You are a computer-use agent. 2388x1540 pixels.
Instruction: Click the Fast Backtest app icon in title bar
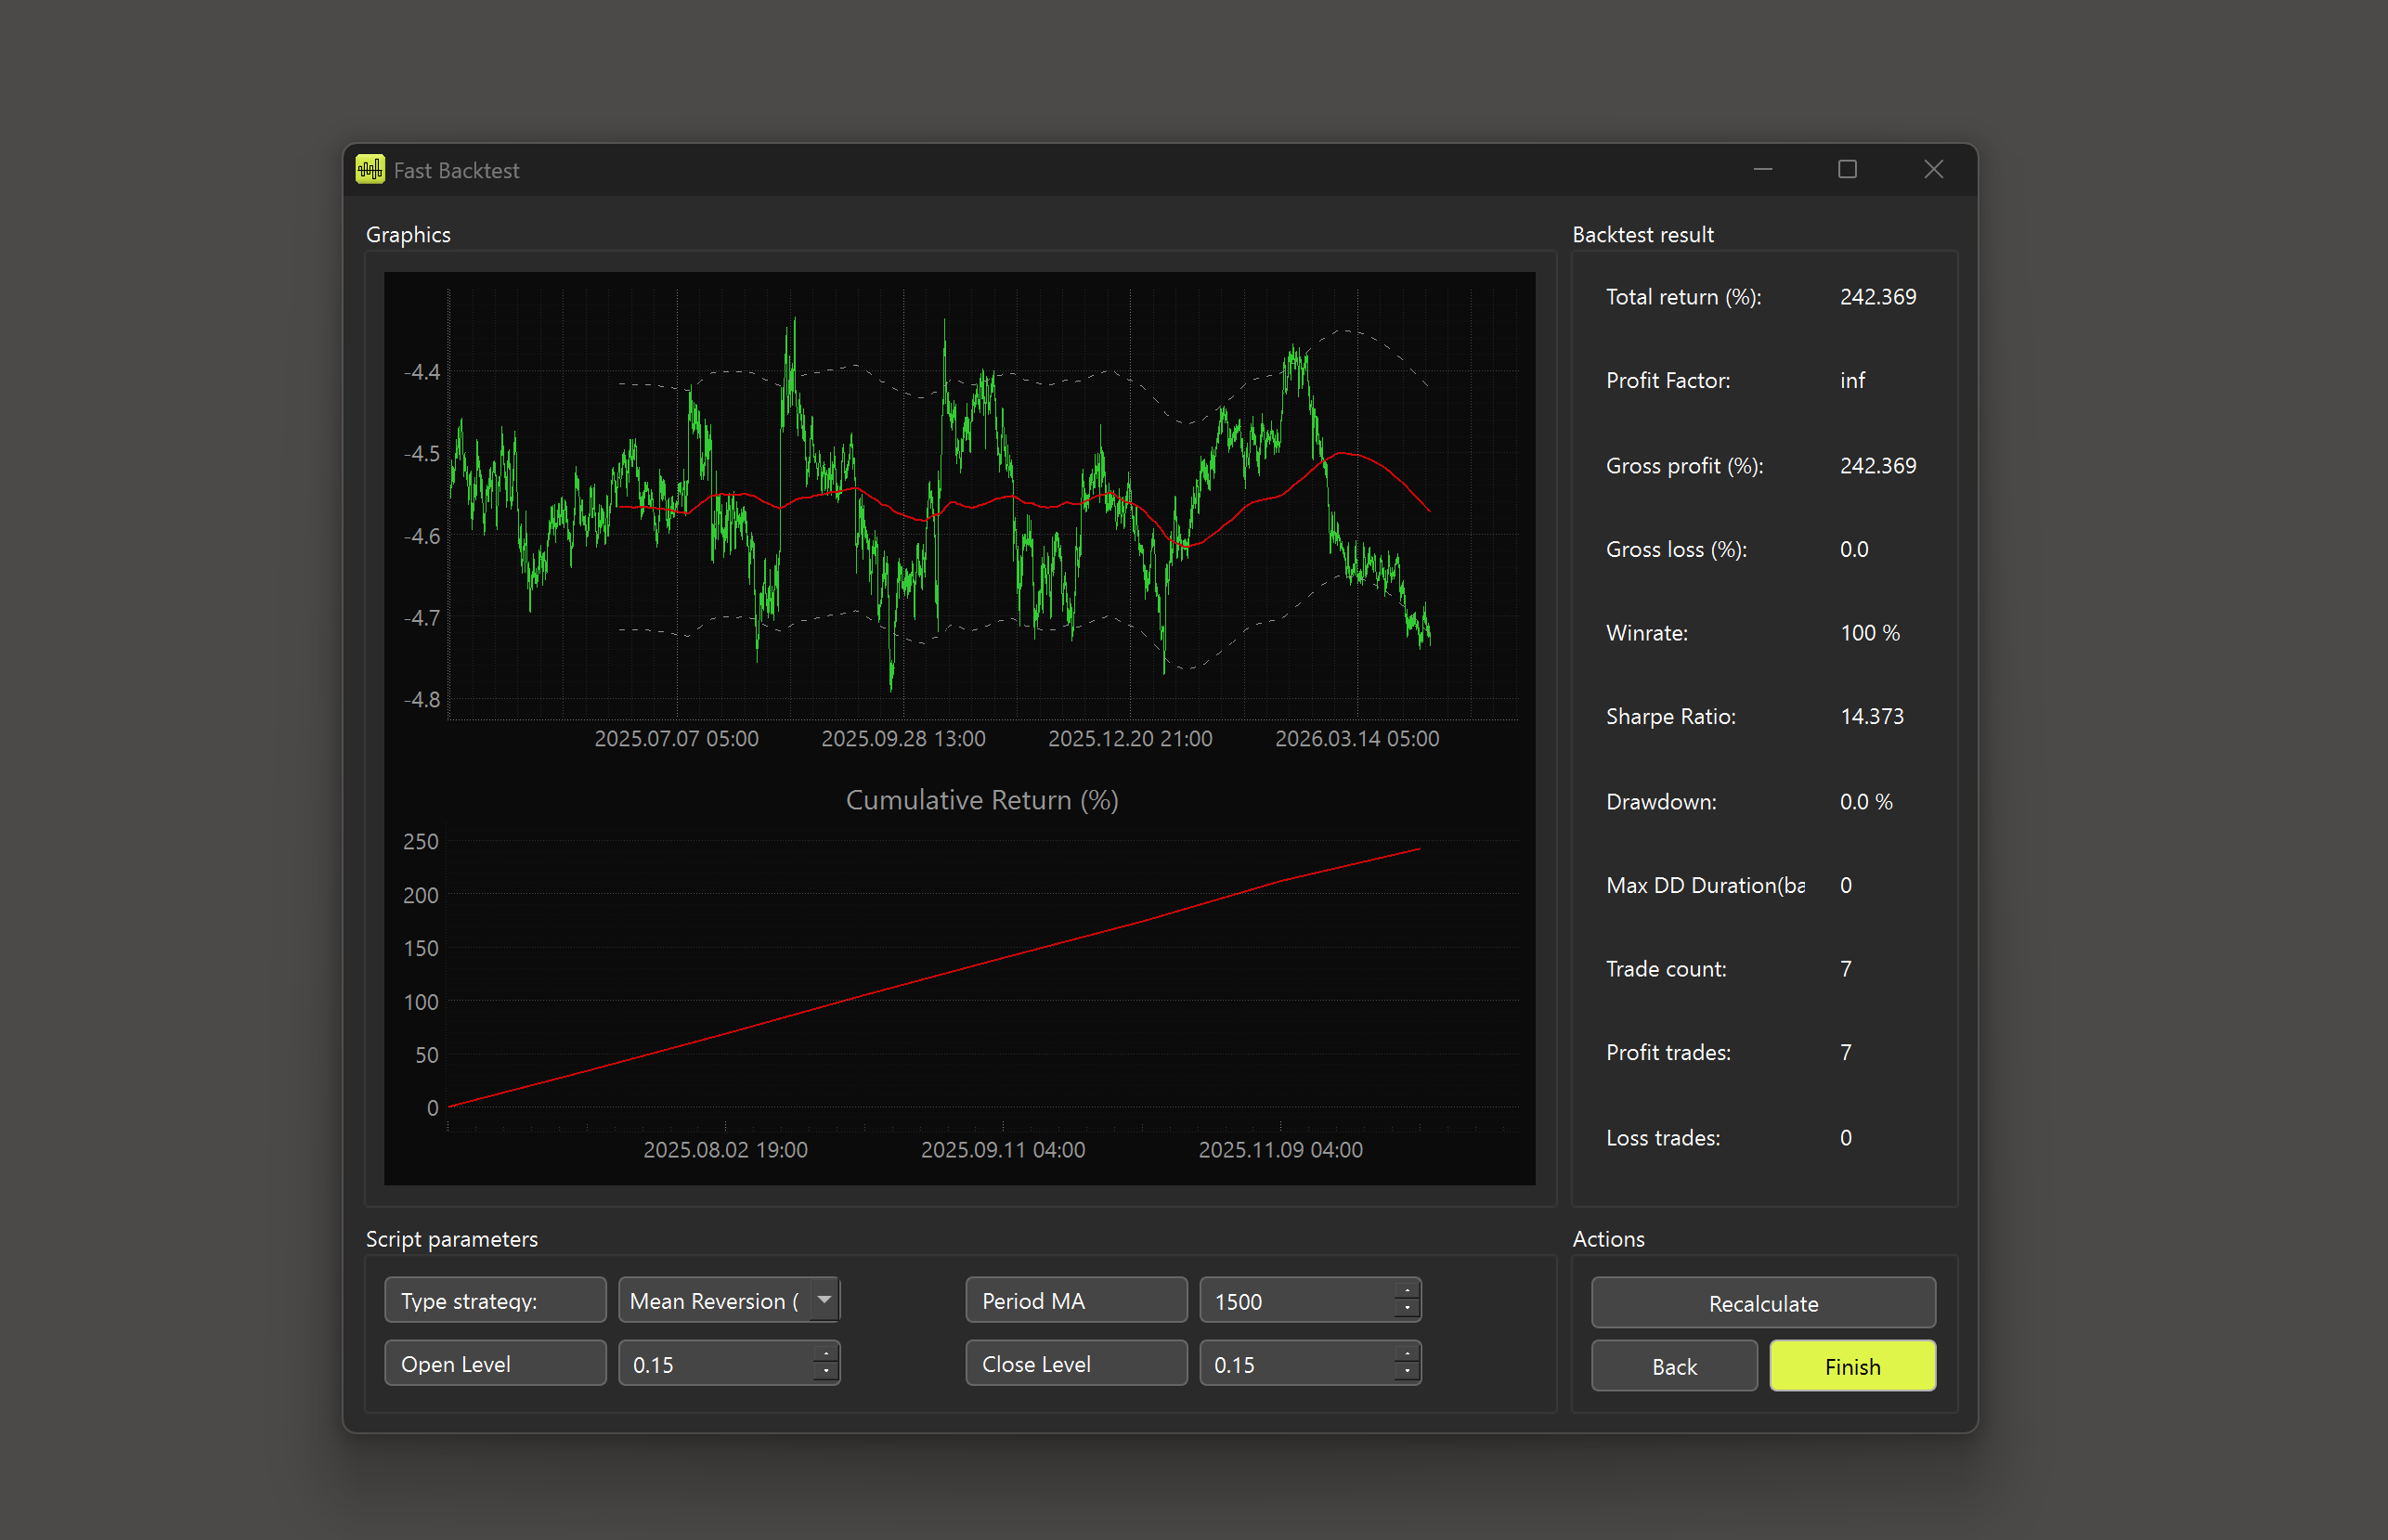click(x=370, y=170)
